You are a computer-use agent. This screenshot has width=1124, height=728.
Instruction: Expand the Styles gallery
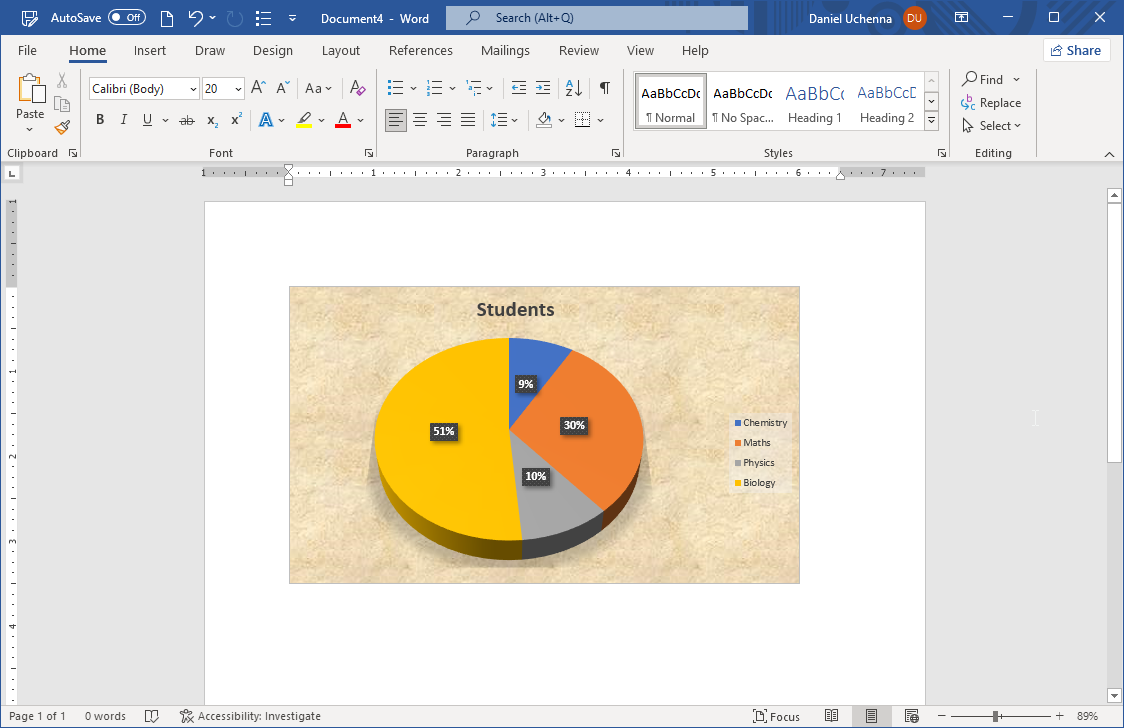click(x=930, y=119)
